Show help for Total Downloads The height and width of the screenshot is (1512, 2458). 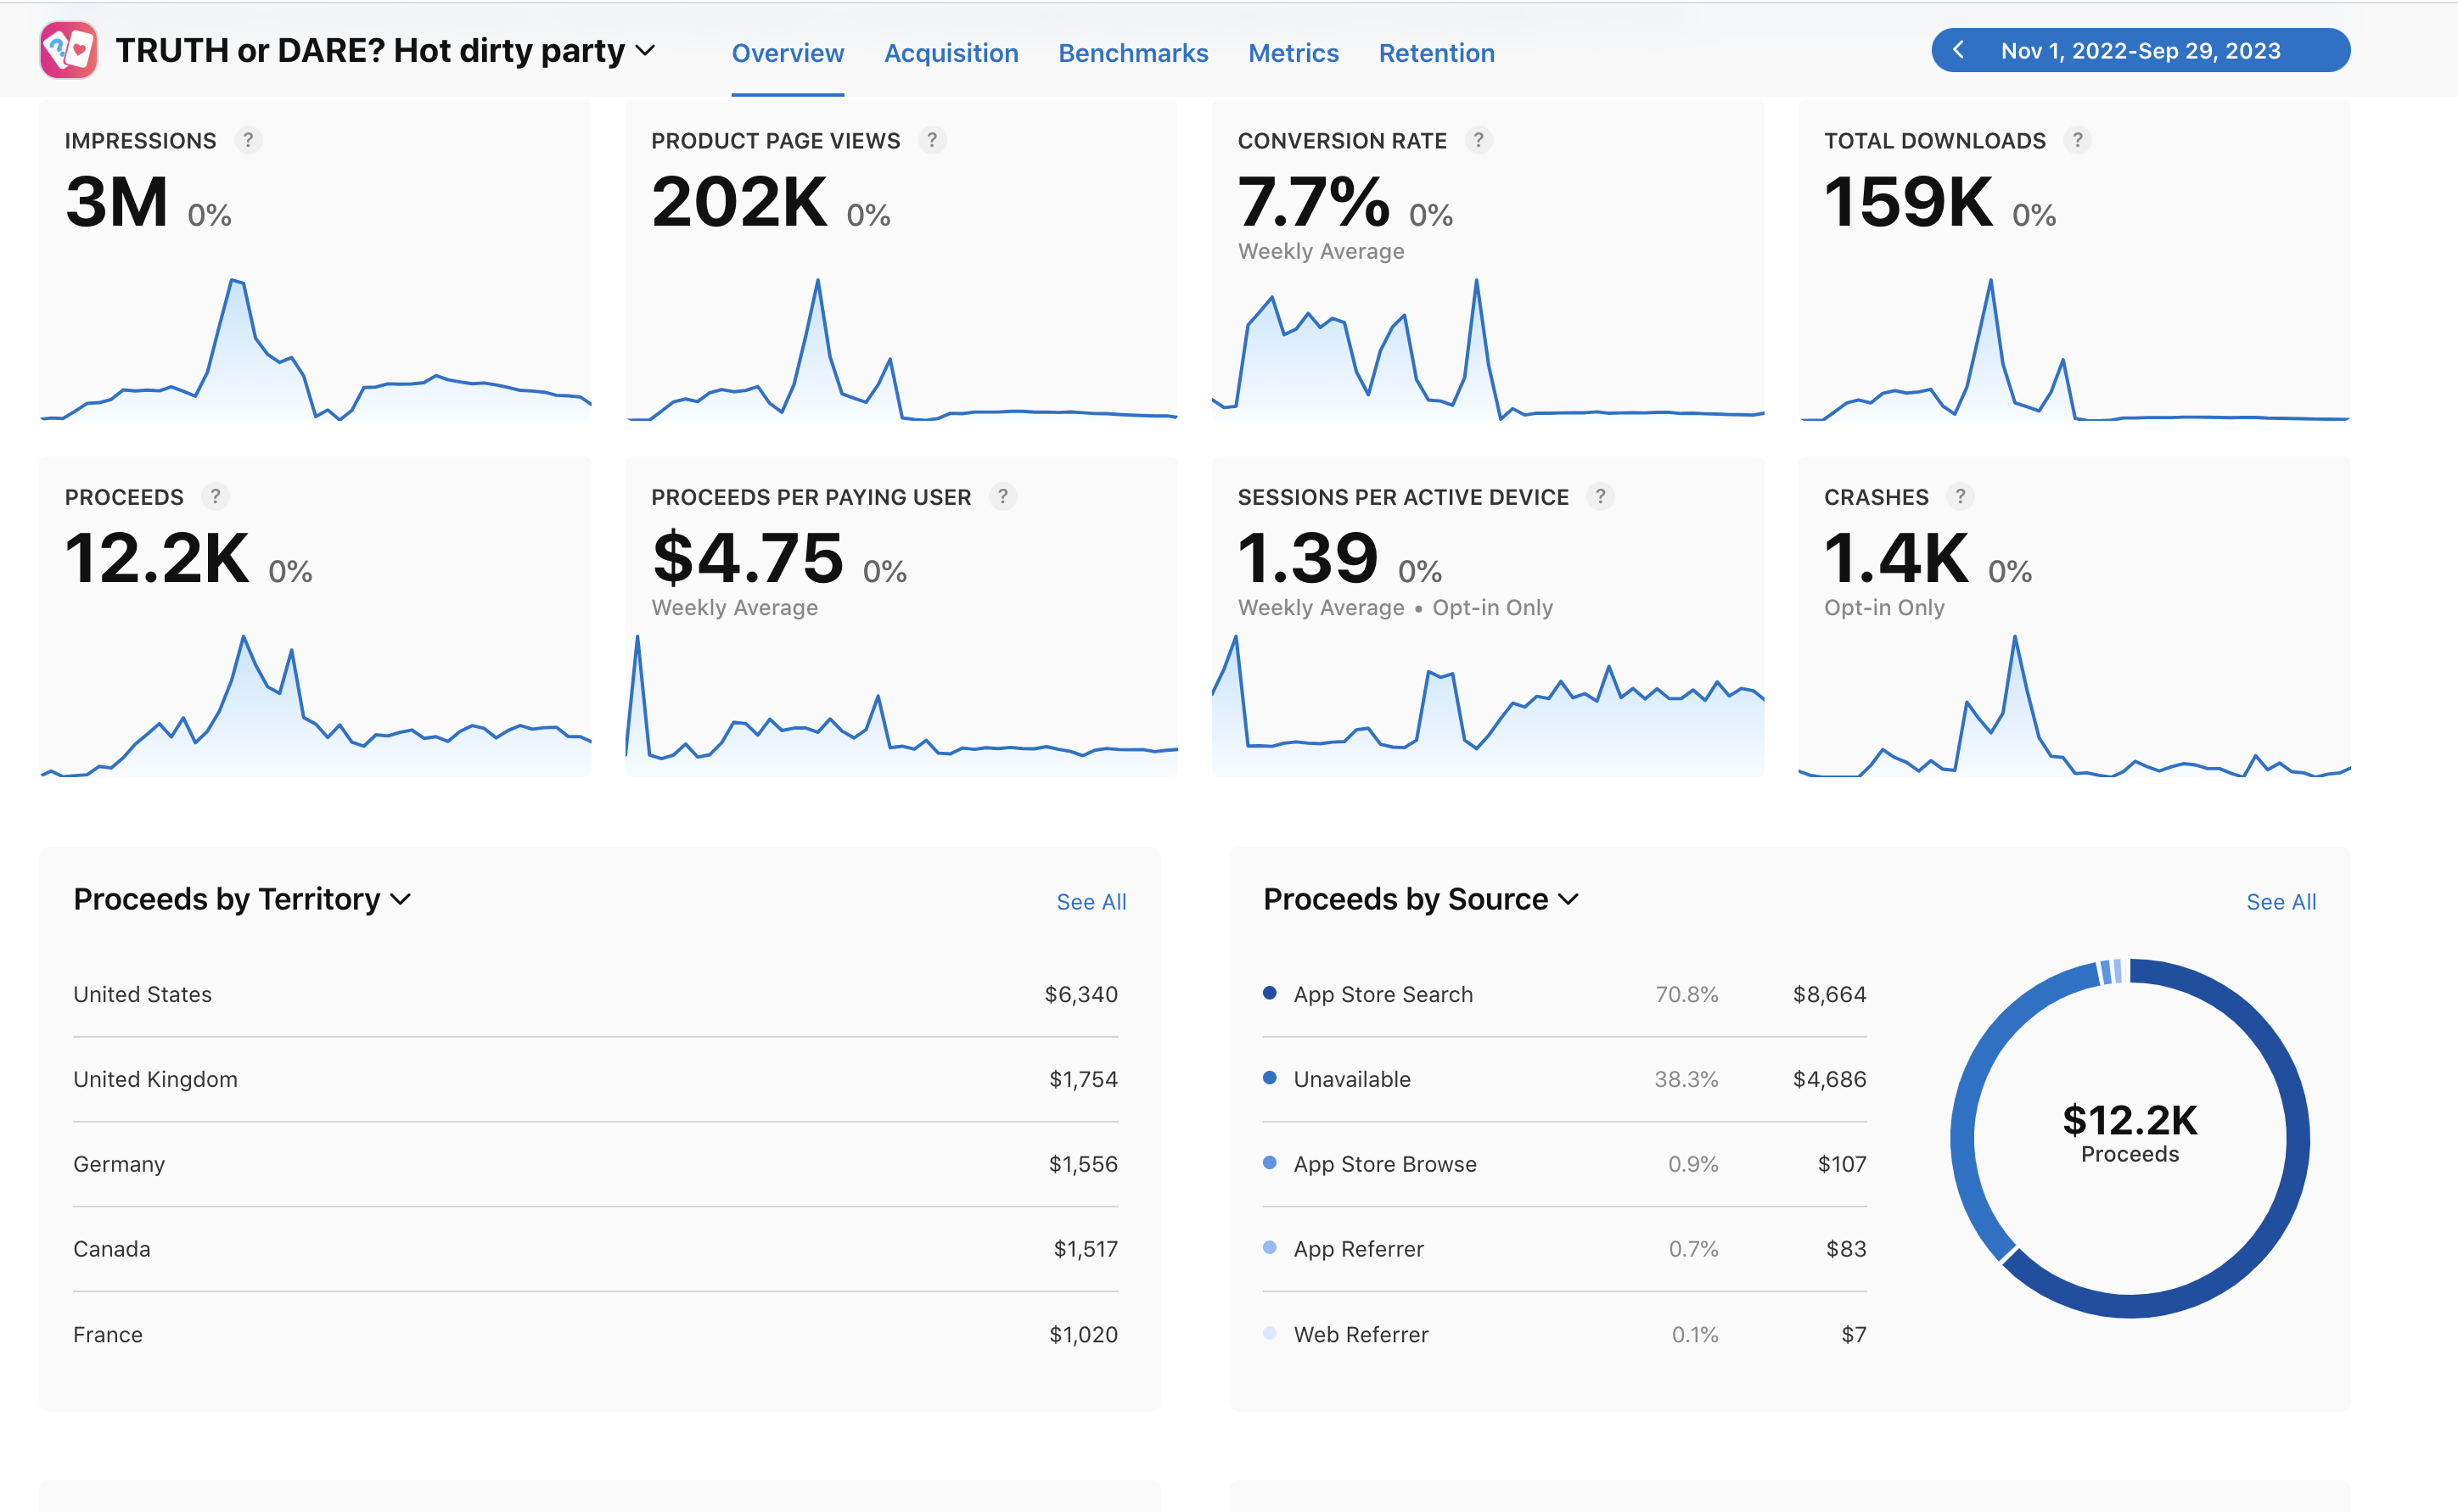pos(2078,140)
